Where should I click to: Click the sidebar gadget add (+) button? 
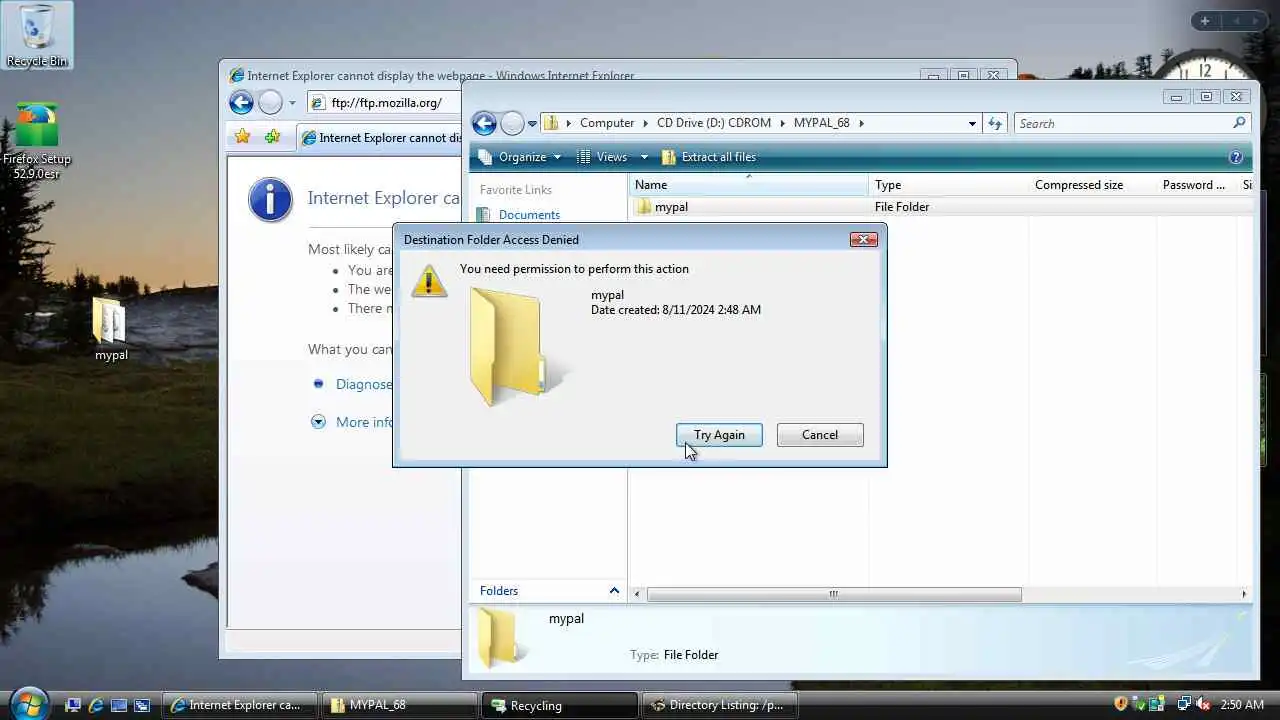point(1205,21)
